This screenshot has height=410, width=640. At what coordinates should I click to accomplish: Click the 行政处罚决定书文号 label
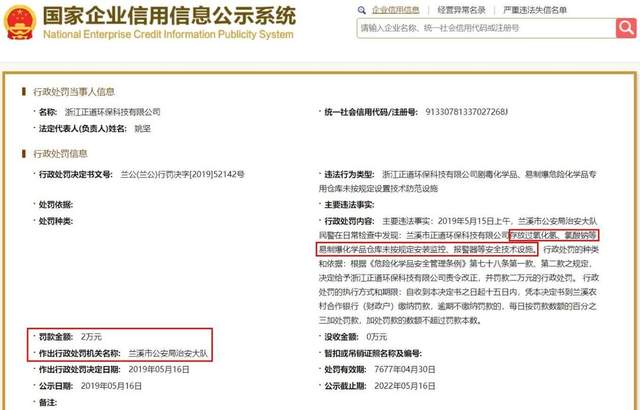tap(76, 175)
